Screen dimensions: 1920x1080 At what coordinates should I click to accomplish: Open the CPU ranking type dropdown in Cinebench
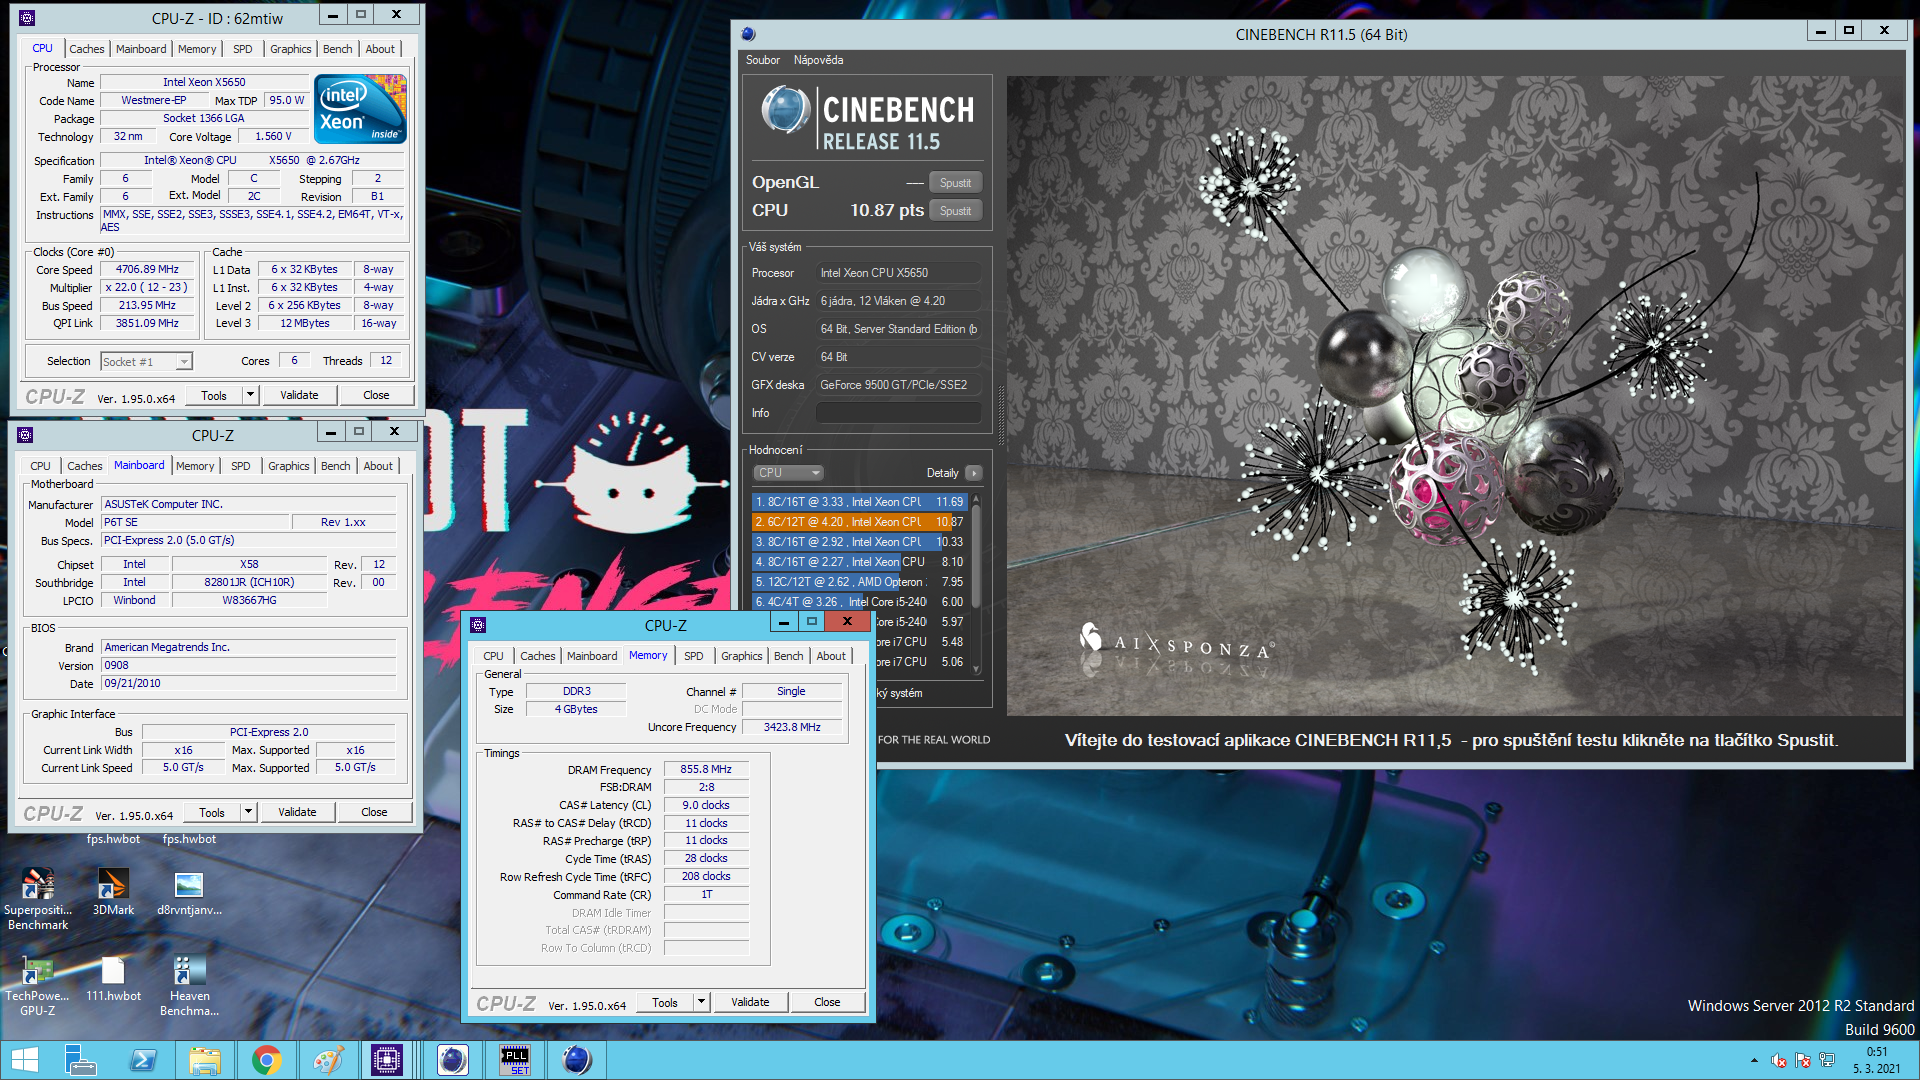coord(788,473)
